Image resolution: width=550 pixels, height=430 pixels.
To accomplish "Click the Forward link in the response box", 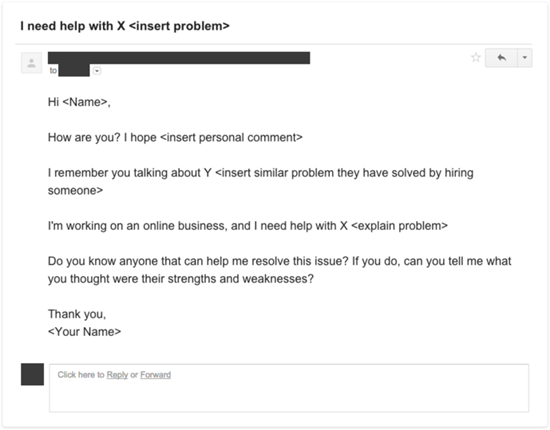I will 155,375.
